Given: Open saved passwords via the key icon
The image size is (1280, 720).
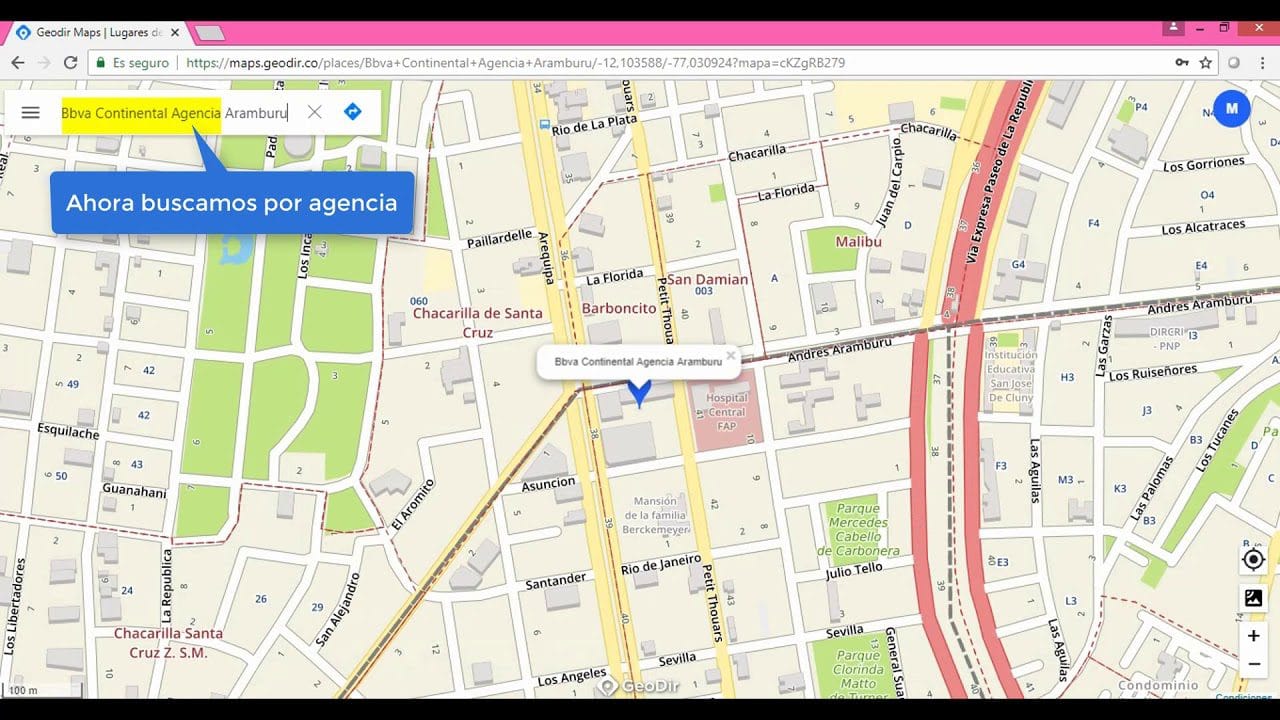Looking at the screenshot, I should (x=1180, y=62).
